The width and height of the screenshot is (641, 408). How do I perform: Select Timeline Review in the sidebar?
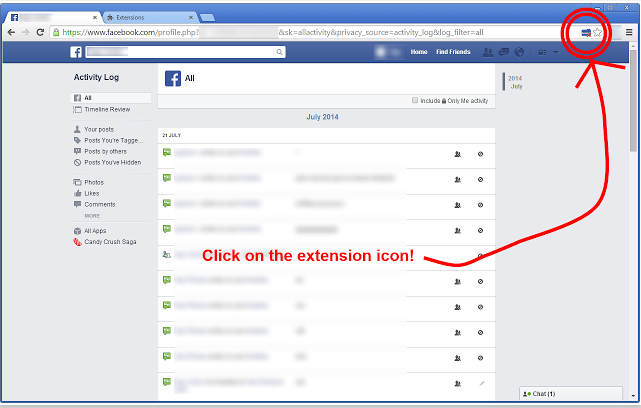pos(107,109)
